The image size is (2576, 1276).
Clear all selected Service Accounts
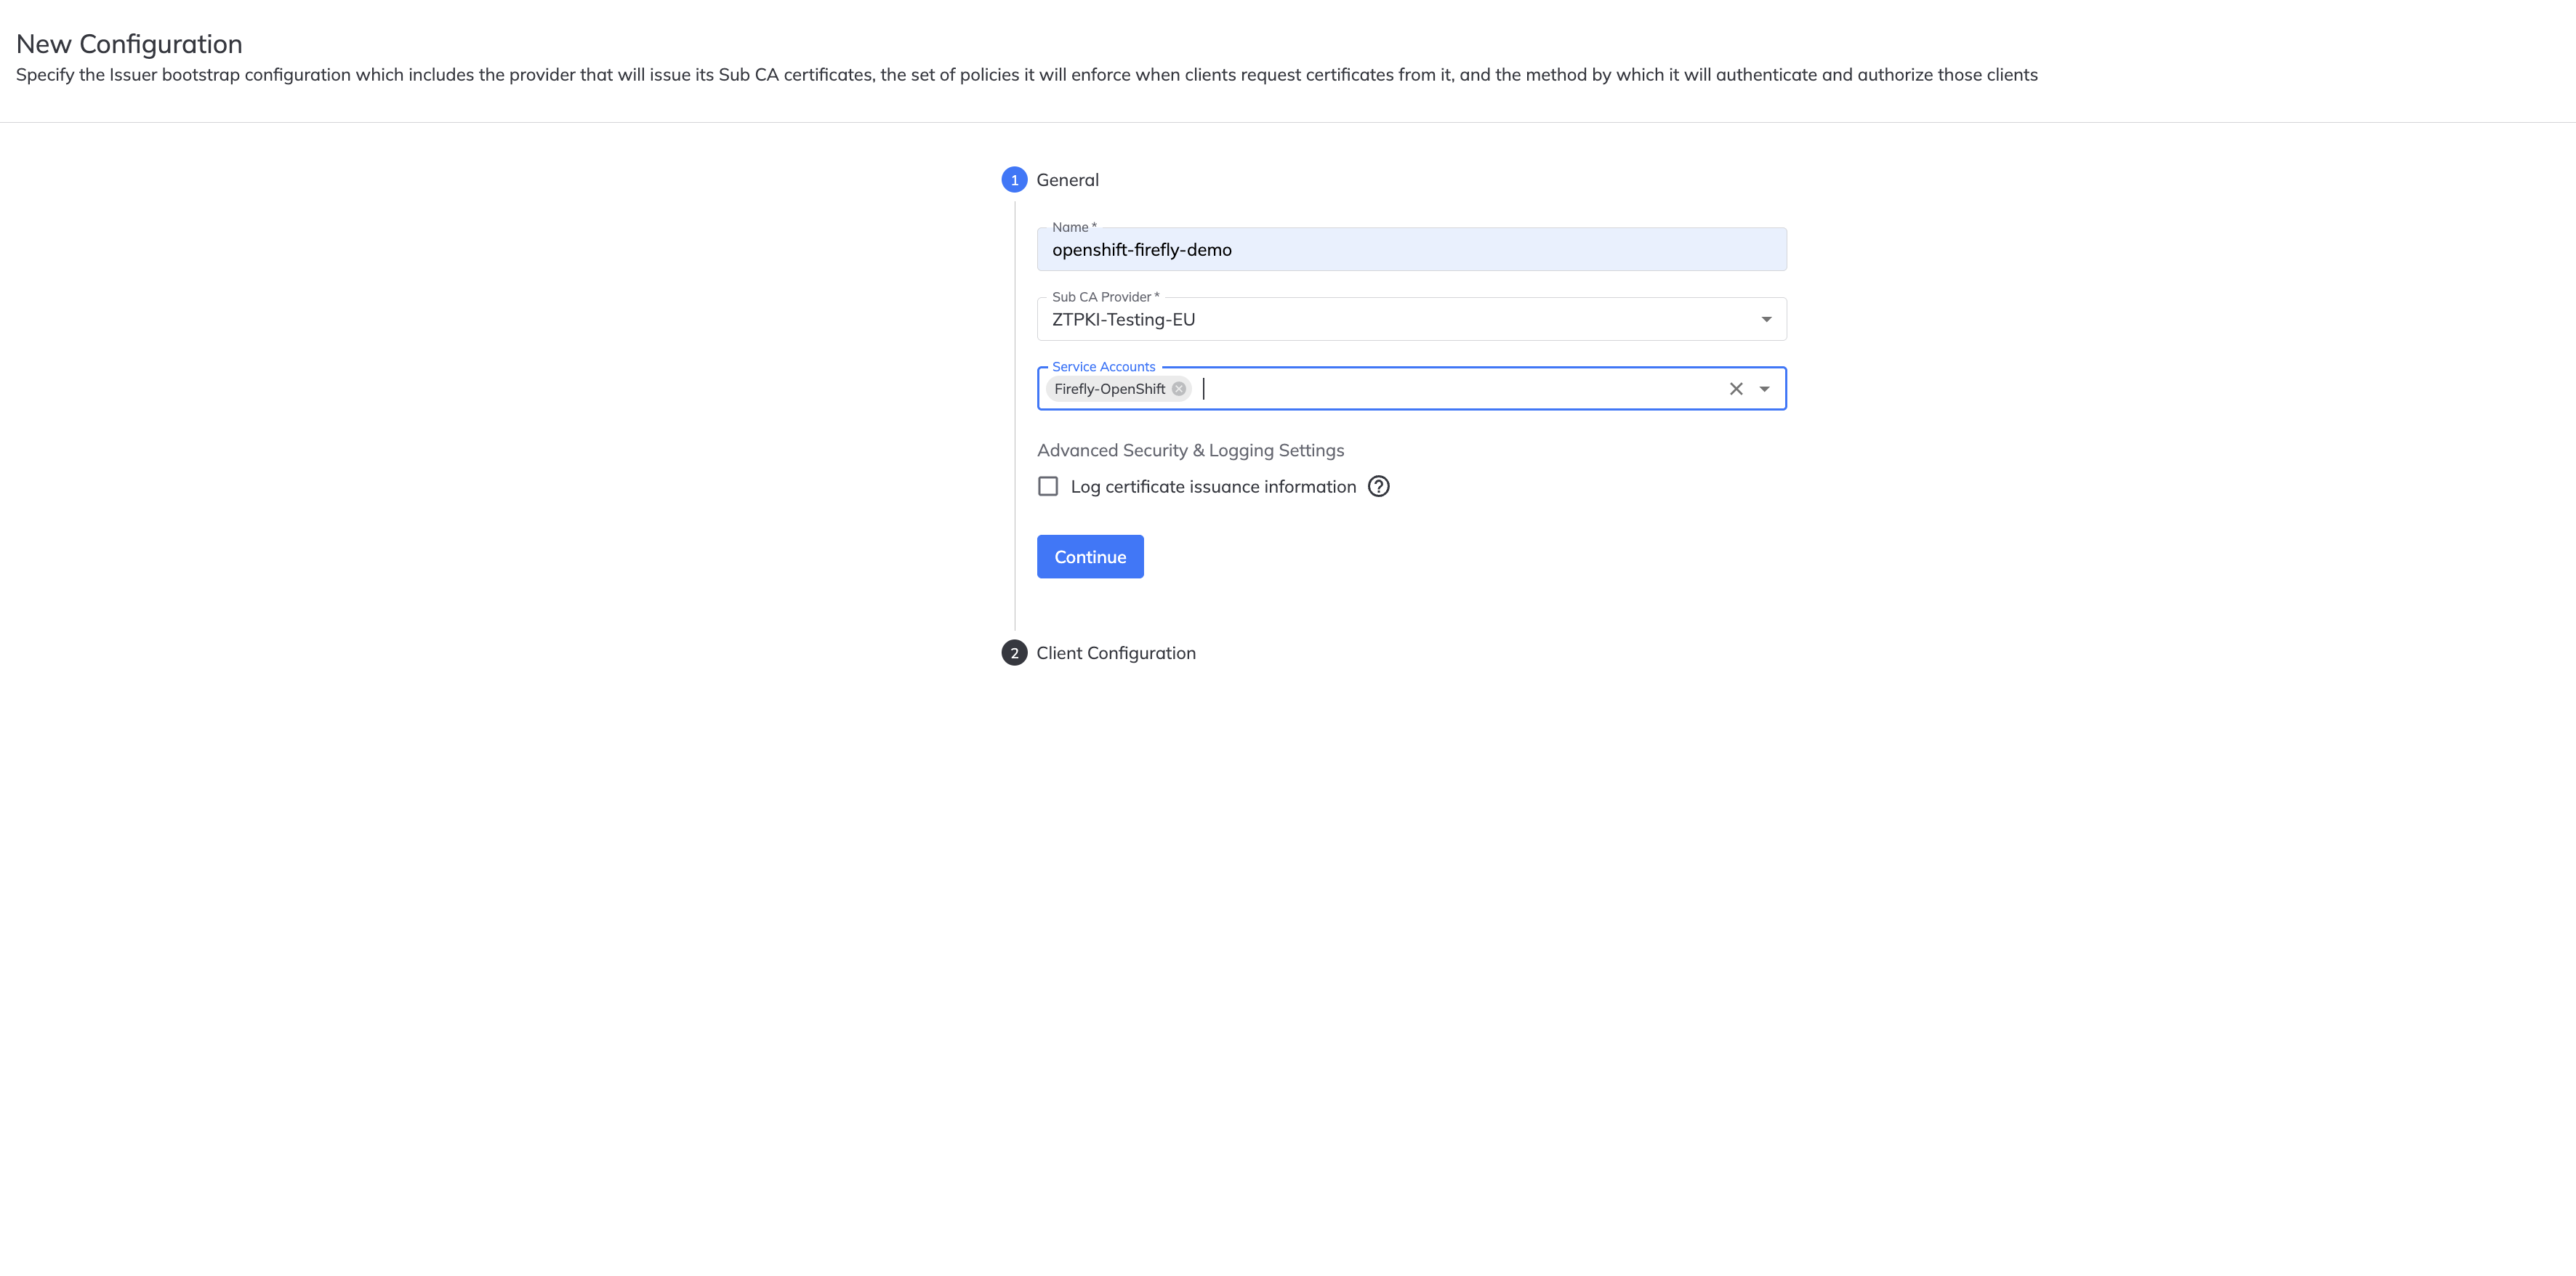[1736, 389]
